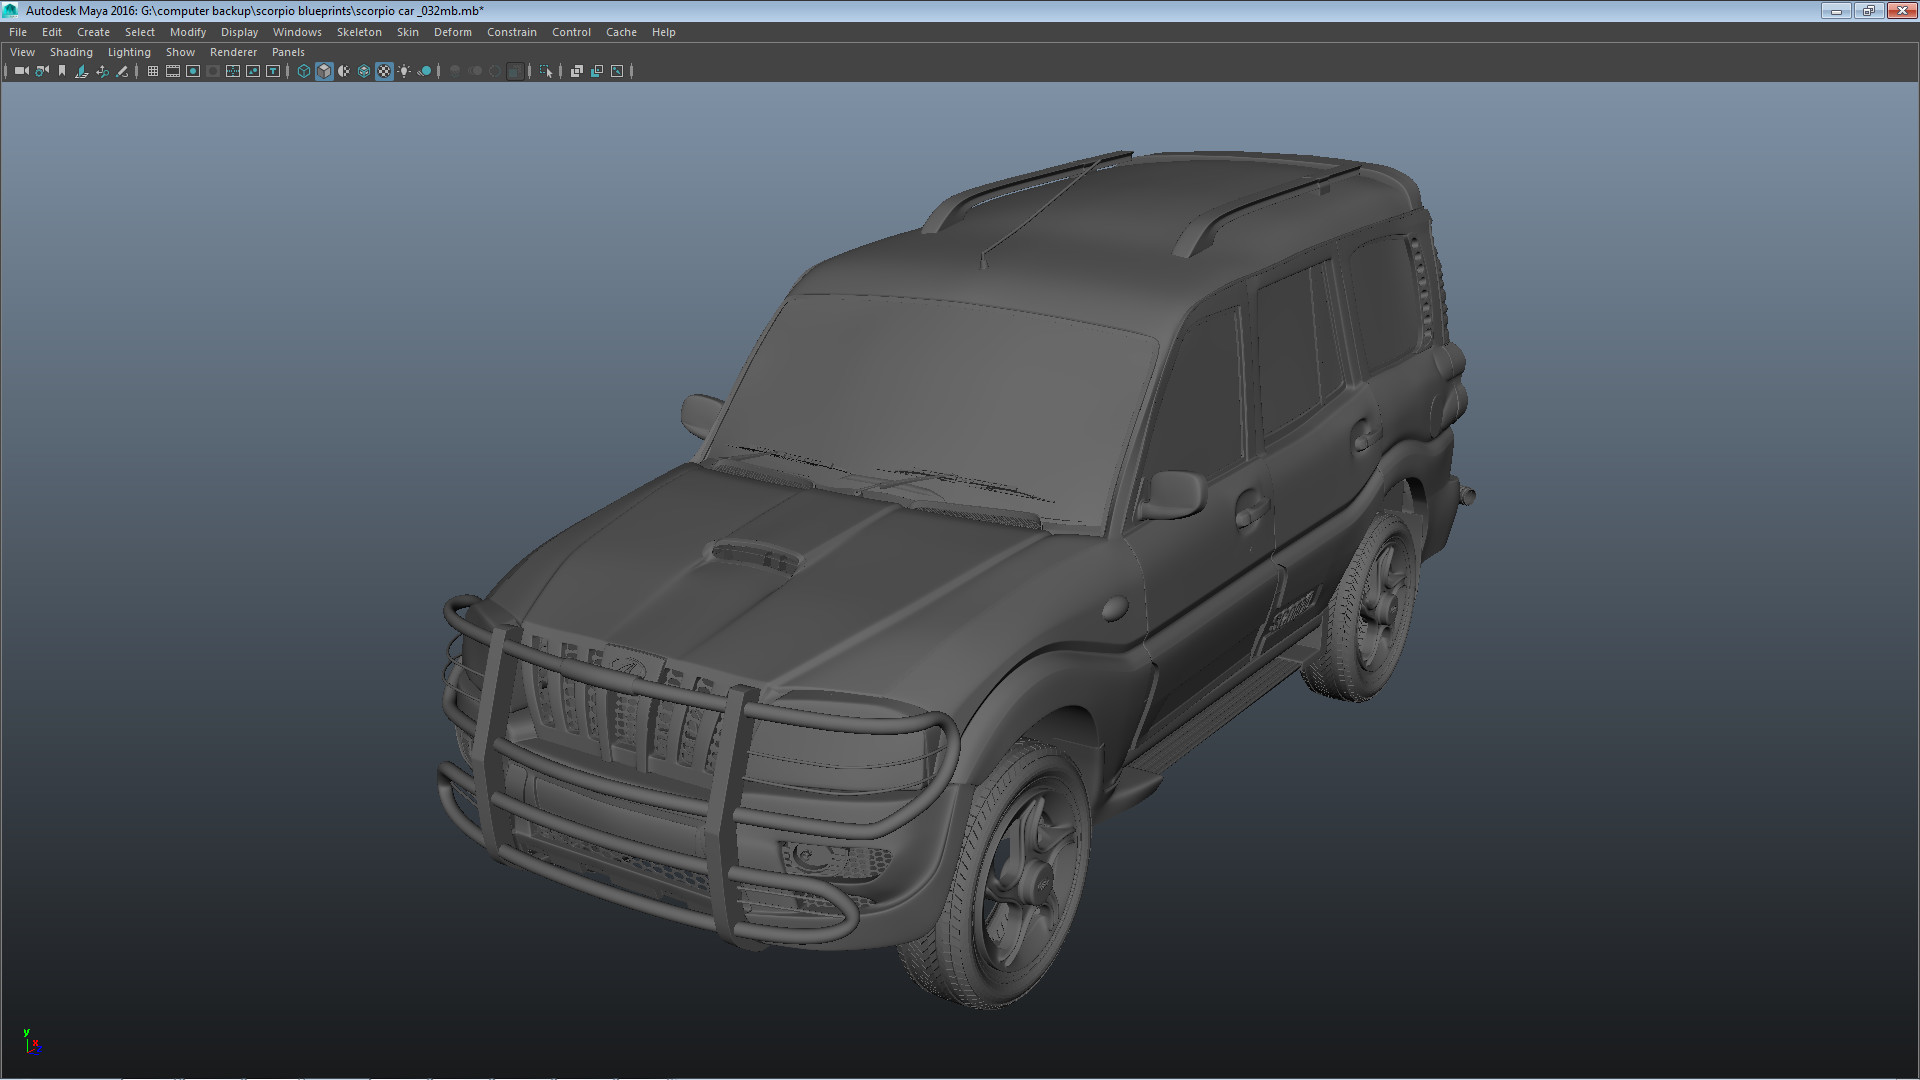Open the Renderer menu for this viewport
The image size is (1920, 1080).
(233, 51)
